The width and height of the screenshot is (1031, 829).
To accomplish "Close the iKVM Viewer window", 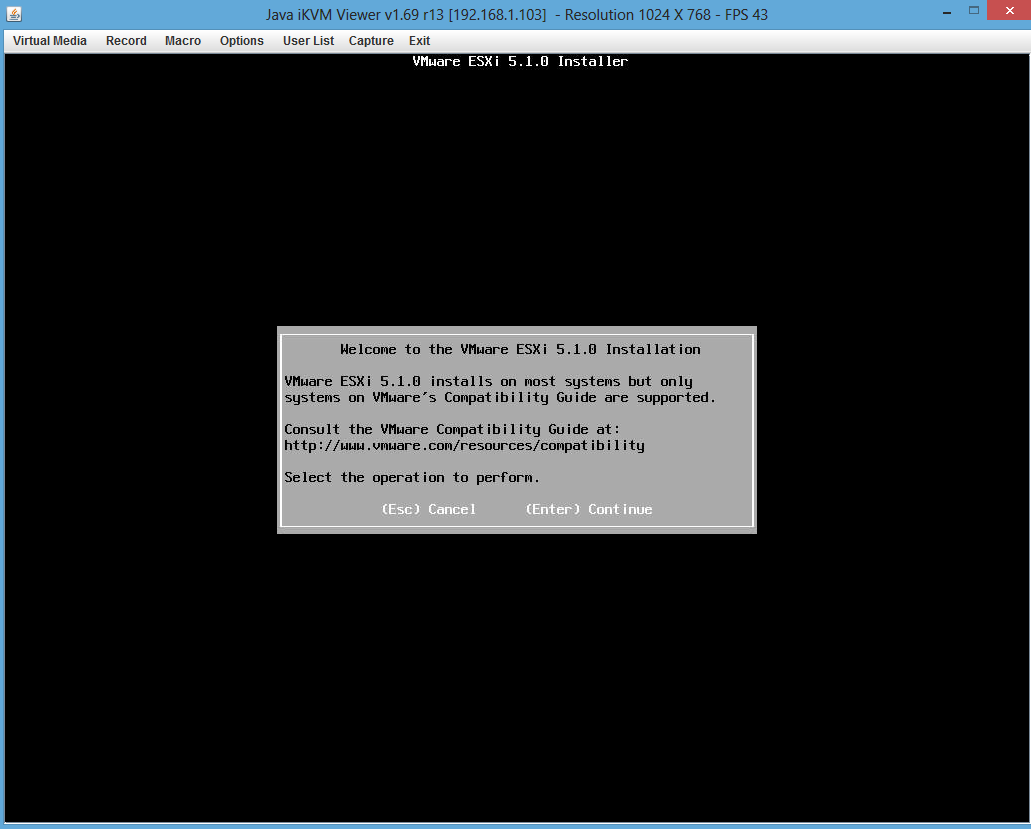I will pyautogui.click(x=1009, y=11).
